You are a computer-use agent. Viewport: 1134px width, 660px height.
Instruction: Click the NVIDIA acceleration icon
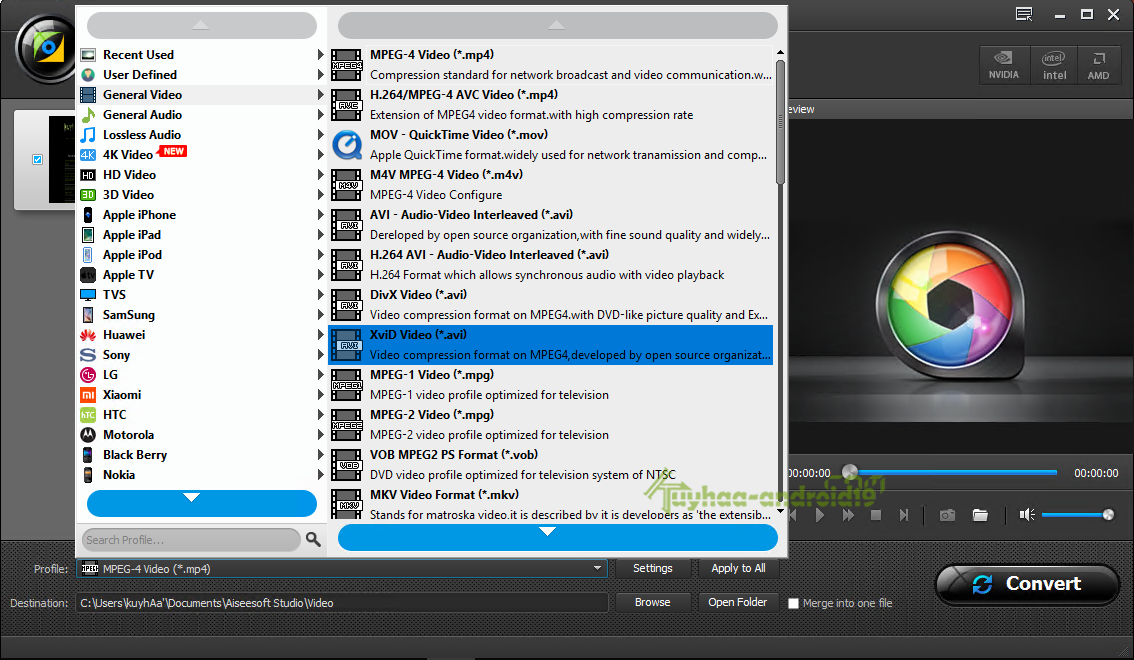click(x=1004, y=64)
